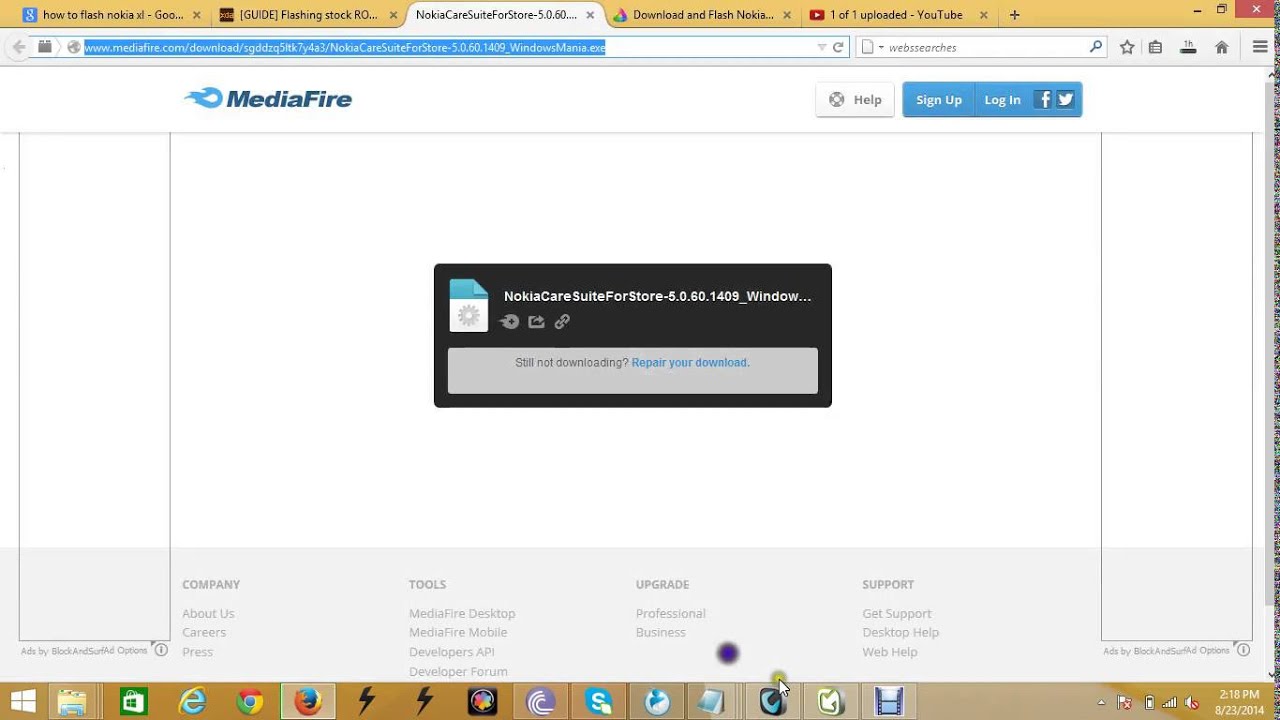Log in with the Twitter icon
The image size is (1280, 720).
click(1065, 99)
